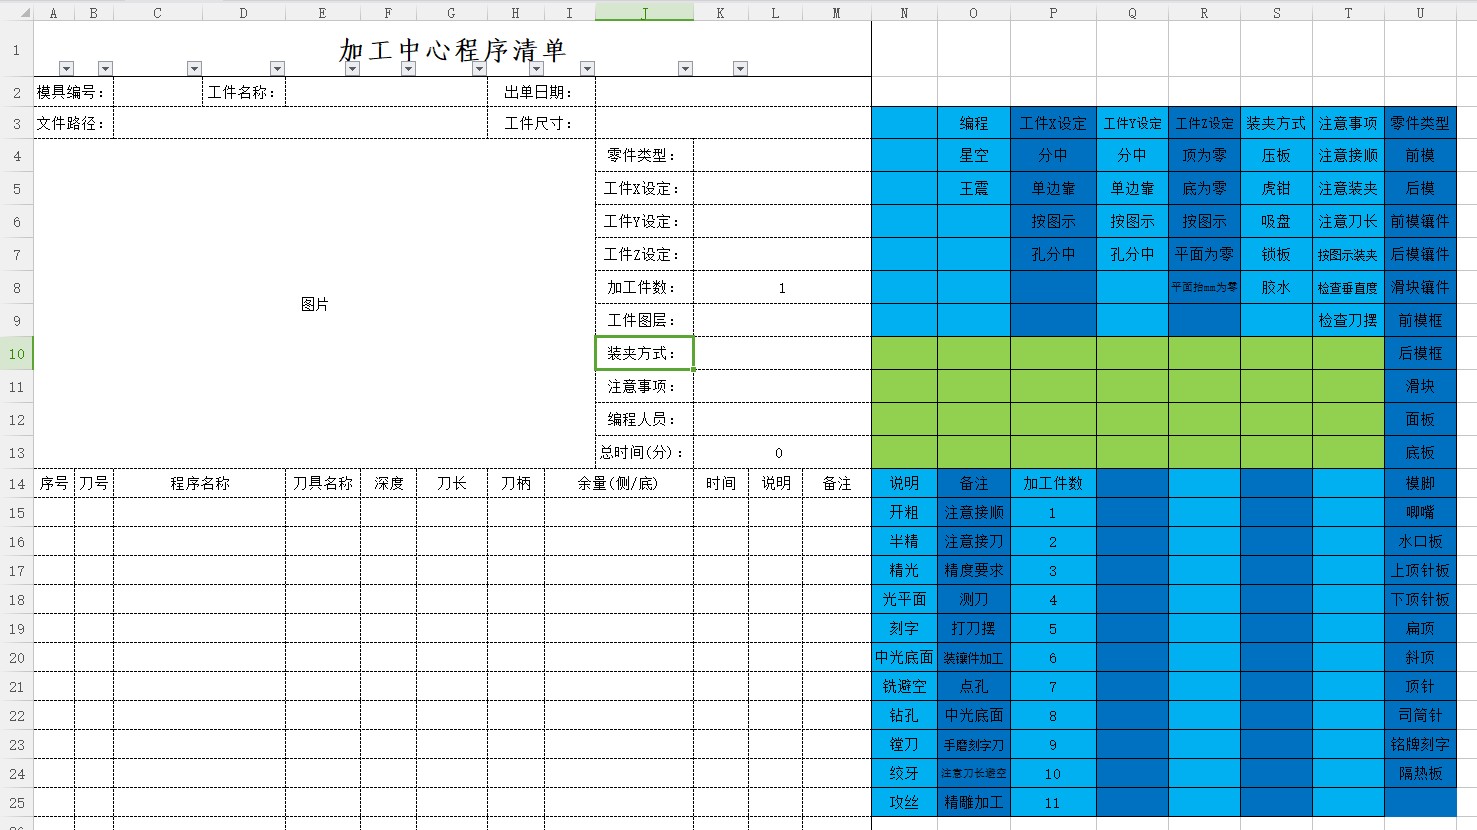Viewport: 1477px width, 830px height.
Task: Select the 刀号 table header cell
Action: pyautogui.click(x=94, y=483)
